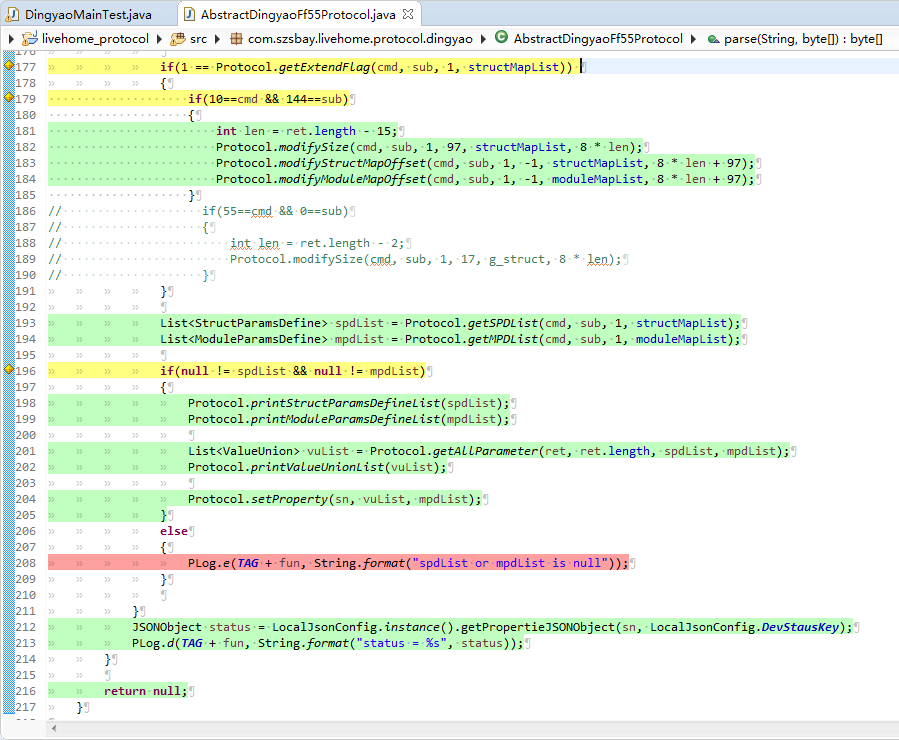Image resolution: width=899 pixels, height=740 pixels.
Task: Click line number 208 in the gutter
Action: pos(27,562)
